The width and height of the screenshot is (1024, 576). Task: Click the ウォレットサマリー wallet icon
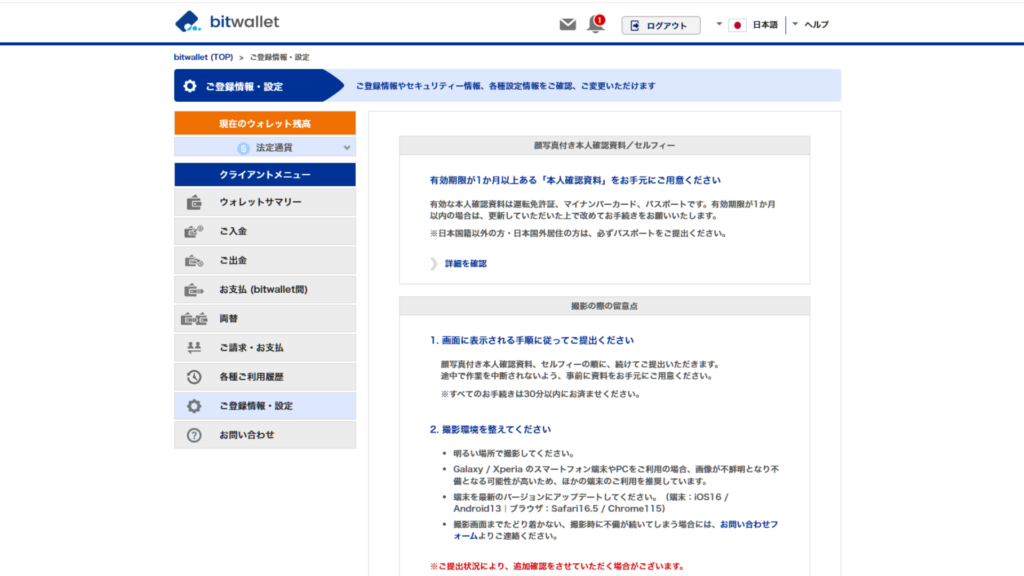click(x=194, y=202)
